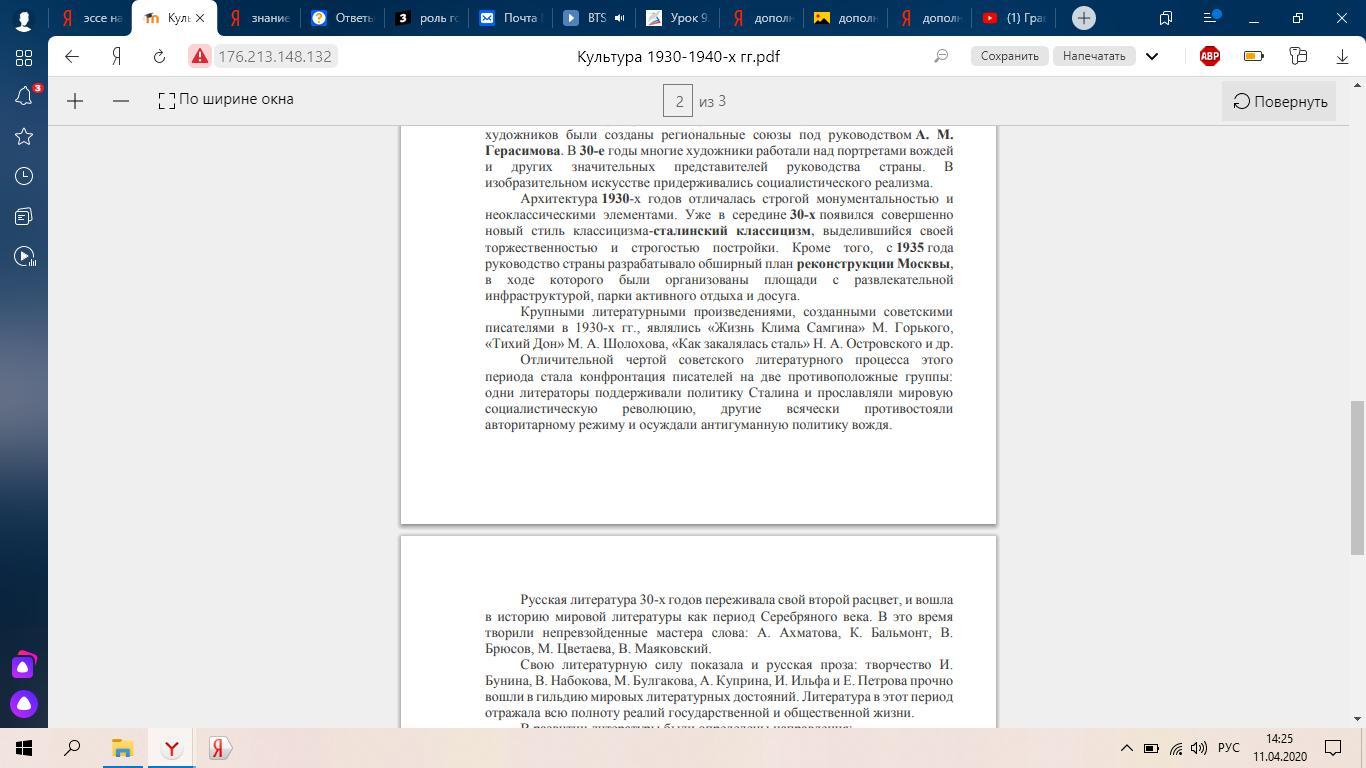The image size is (1366, 768).
Task: Click the PDF vertical scrollbar thumb
Action: (1357, 478)
